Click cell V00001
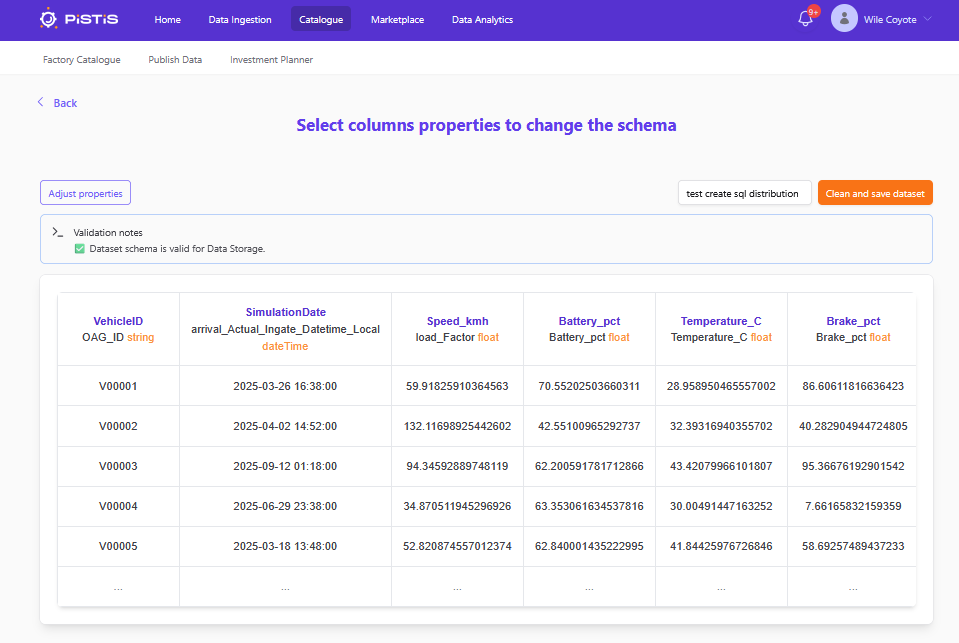The height and width of the screenshot is (643, 959). pos(118,386)
